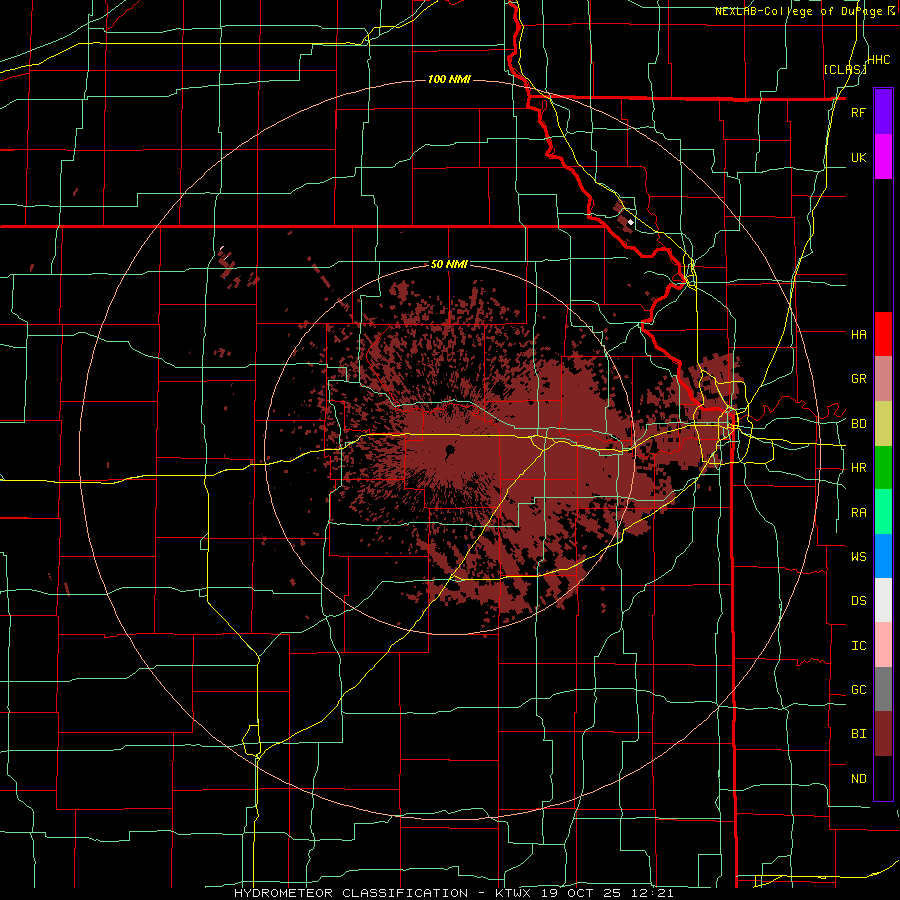The height and width of the screenshot is (900, 900).
Task: Select the 'BD' legend label
Action: pyautogui.click(x=858, y=424)
